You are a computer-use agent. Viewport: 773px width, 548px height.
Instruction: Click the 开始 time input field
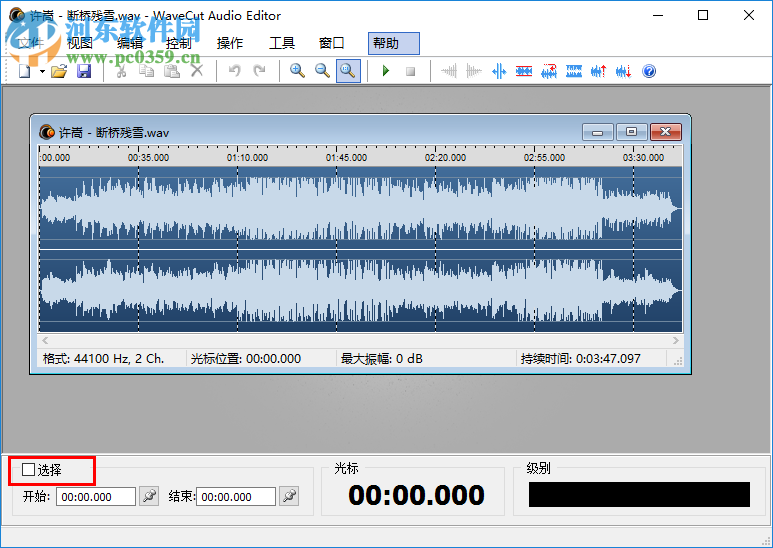click(96, 497)
